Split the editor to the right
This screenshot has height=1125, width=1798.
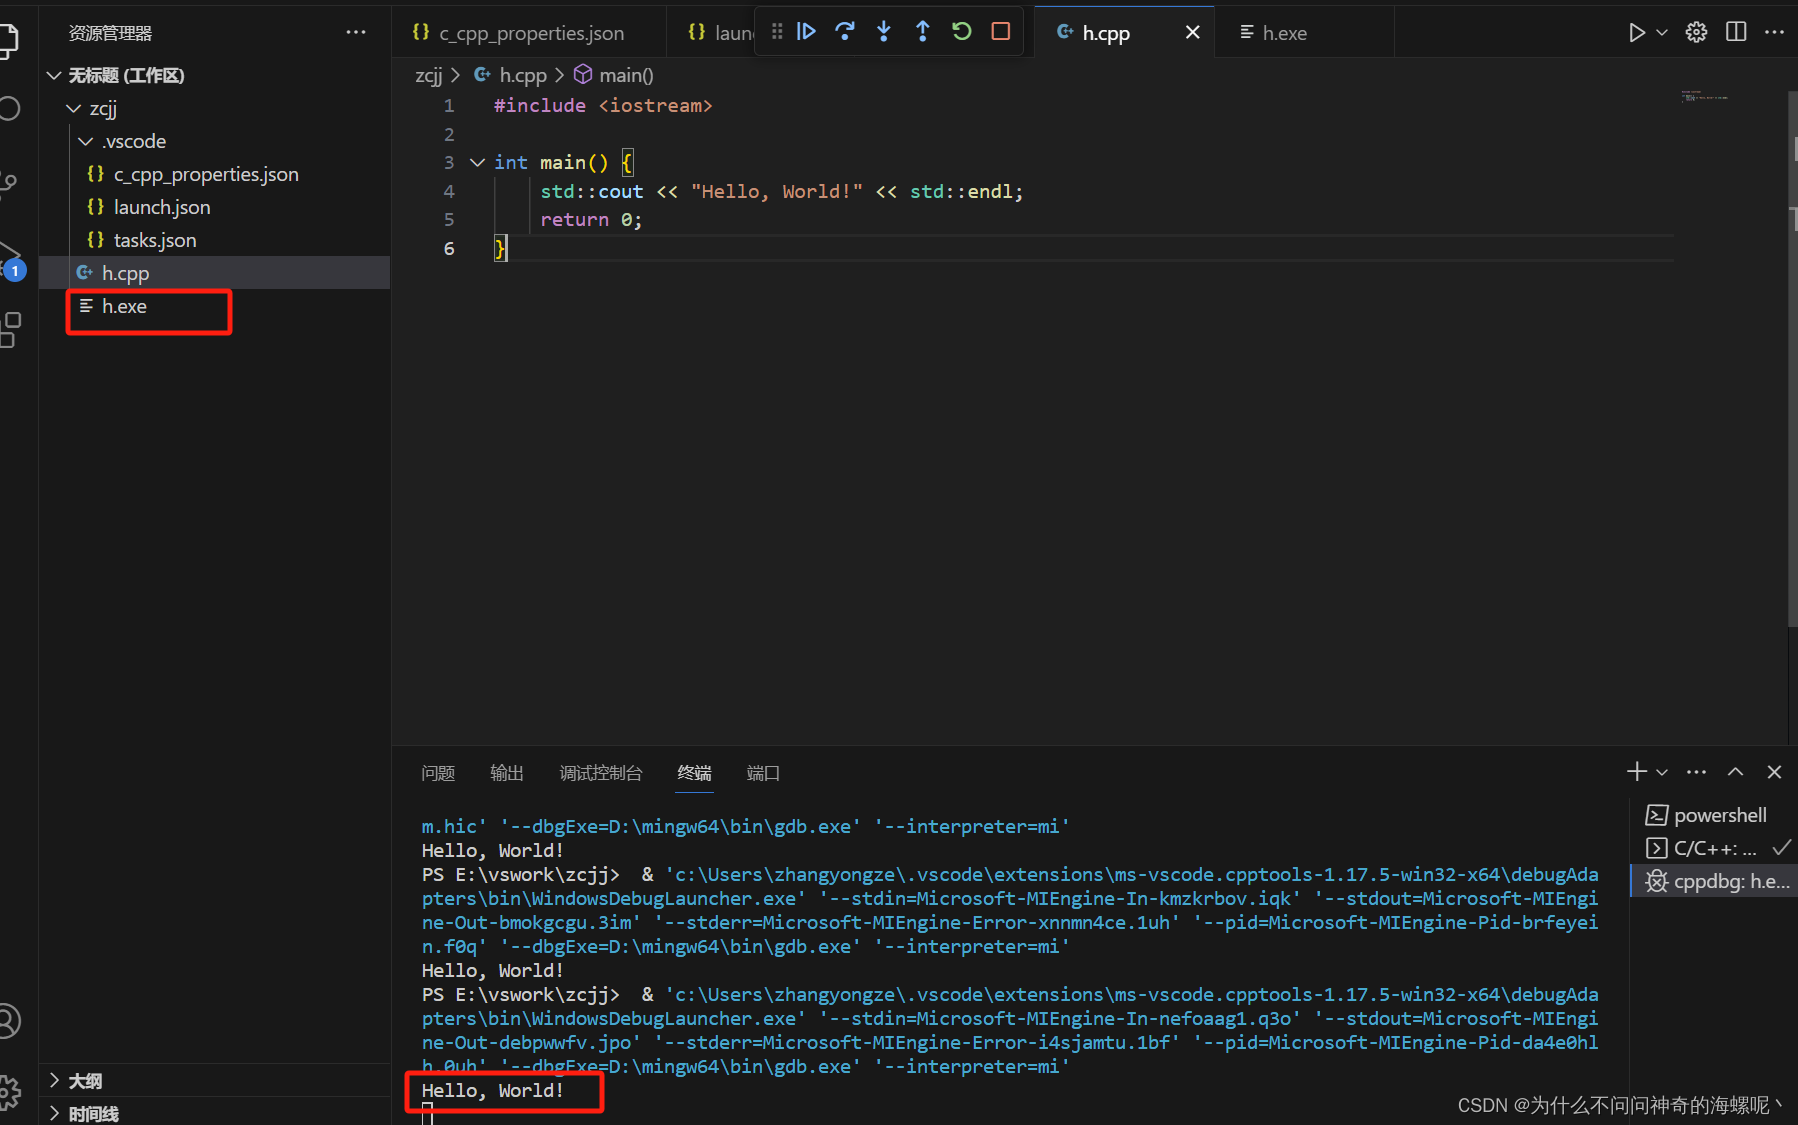point(1737,32)
